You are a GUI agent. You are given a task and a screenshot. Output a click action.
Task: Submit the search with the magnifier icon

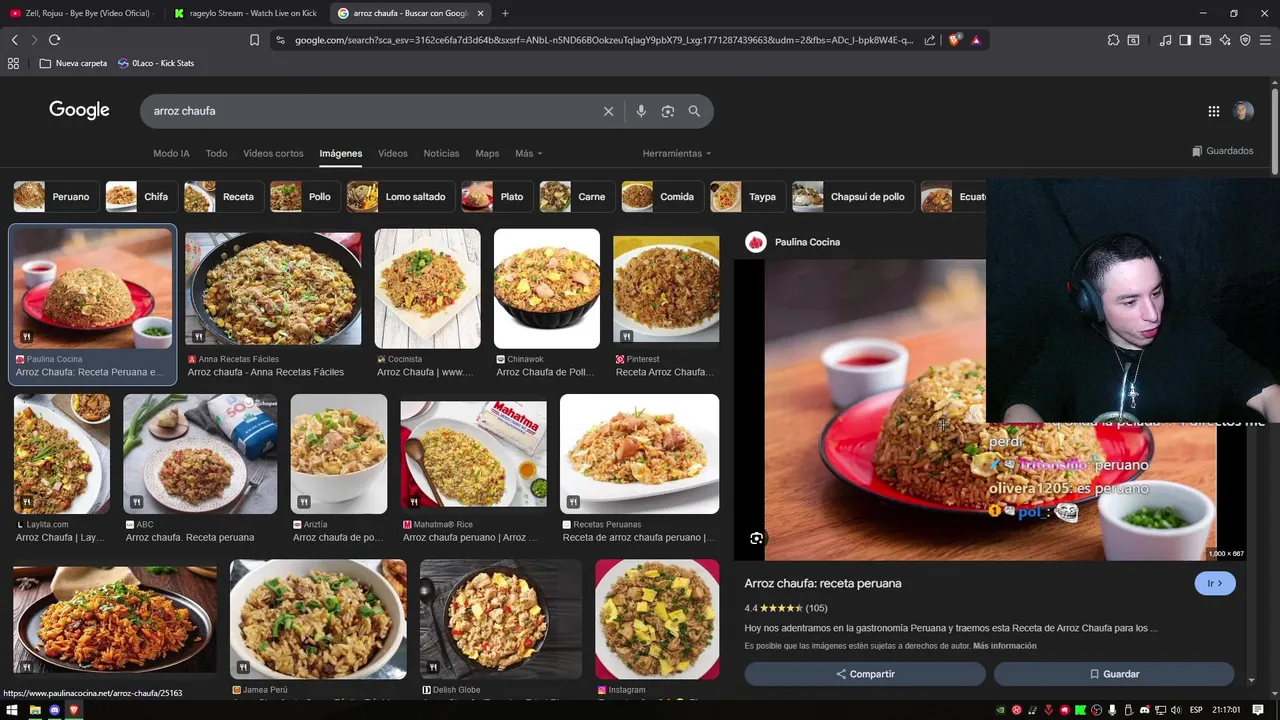694,111
